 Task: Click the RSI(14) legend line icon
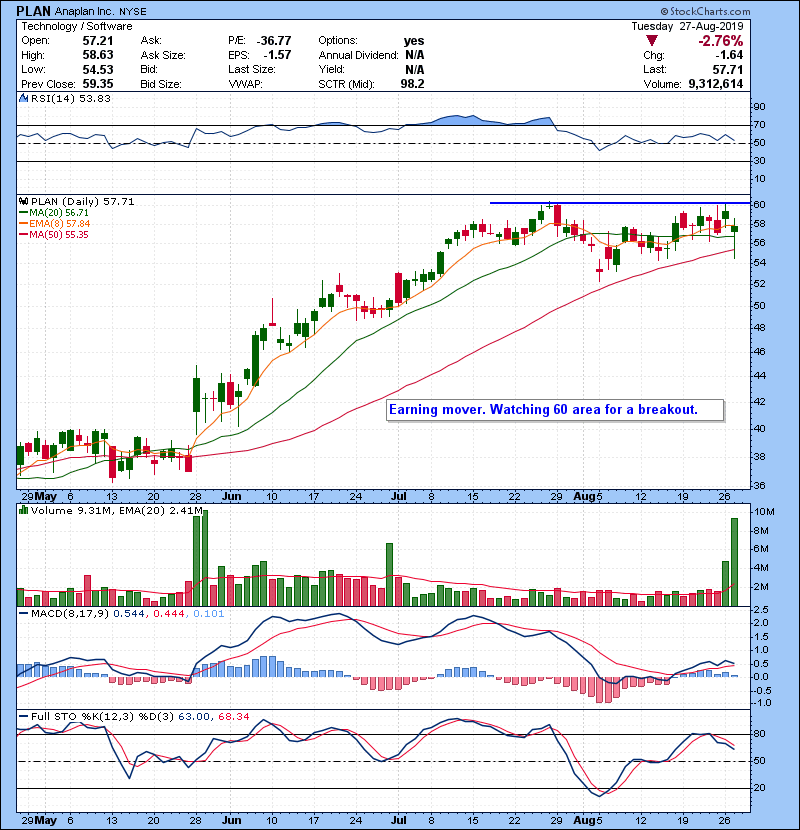(x=24, y=98)
